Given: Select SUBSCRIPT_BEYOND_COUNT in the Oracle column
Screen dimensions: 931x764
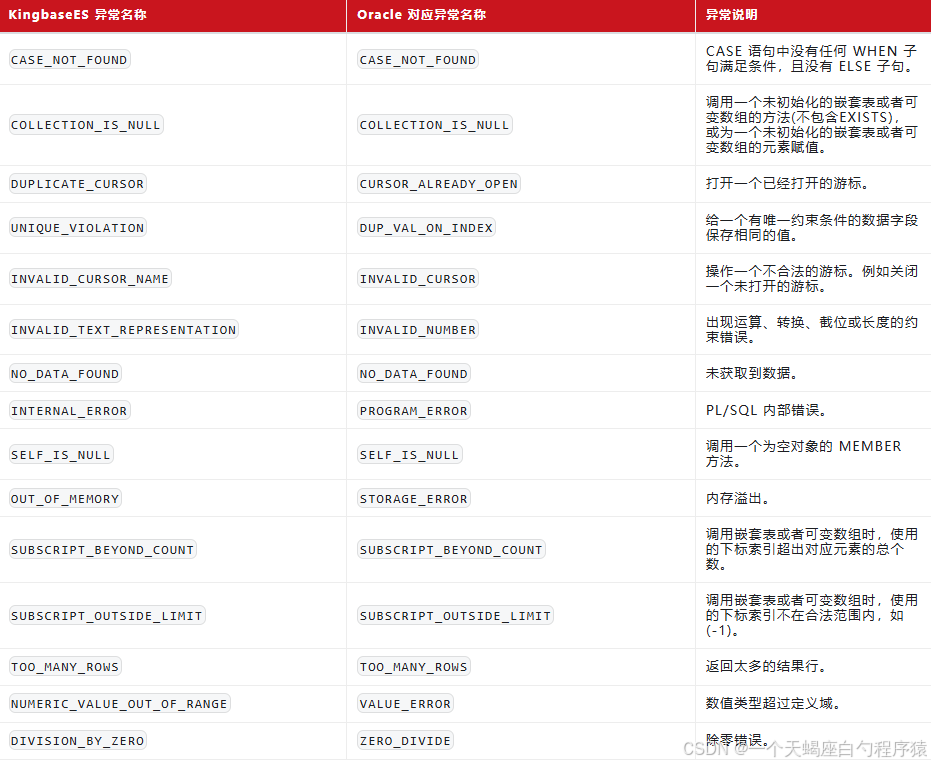Looking at the screenshot, I should point(451,550).
